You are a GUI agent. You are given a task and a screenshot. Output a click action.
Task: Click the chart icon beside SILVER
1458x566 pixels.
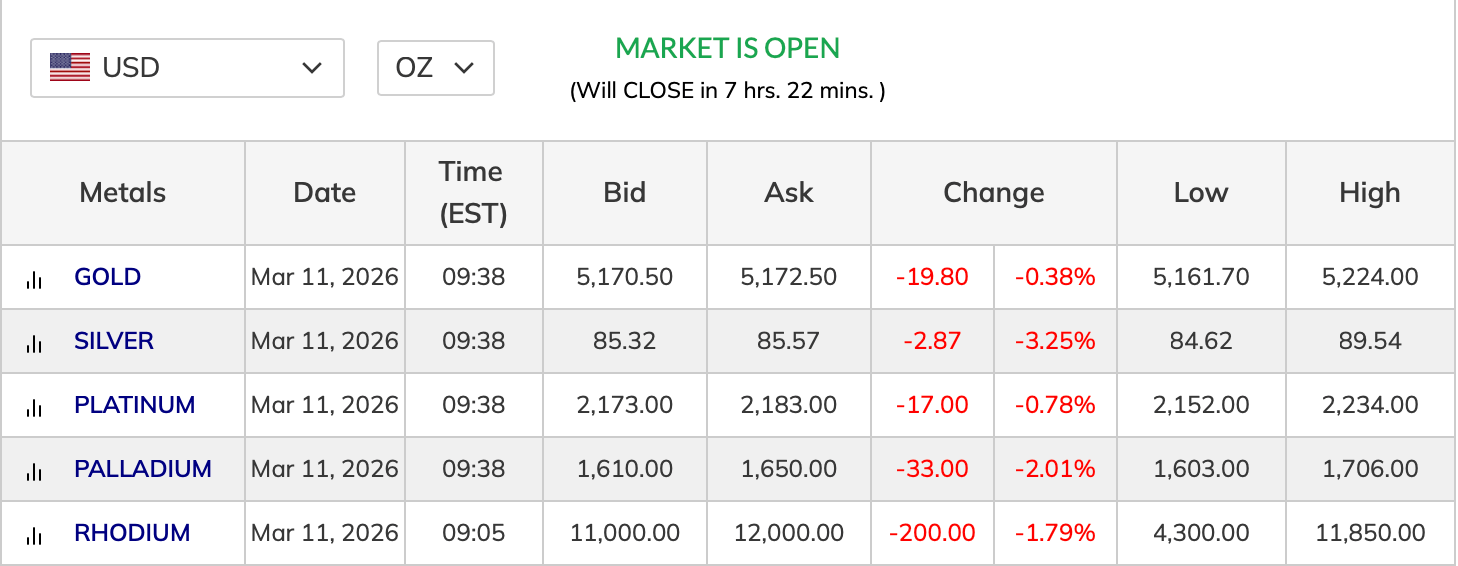[x=35, y=344]
